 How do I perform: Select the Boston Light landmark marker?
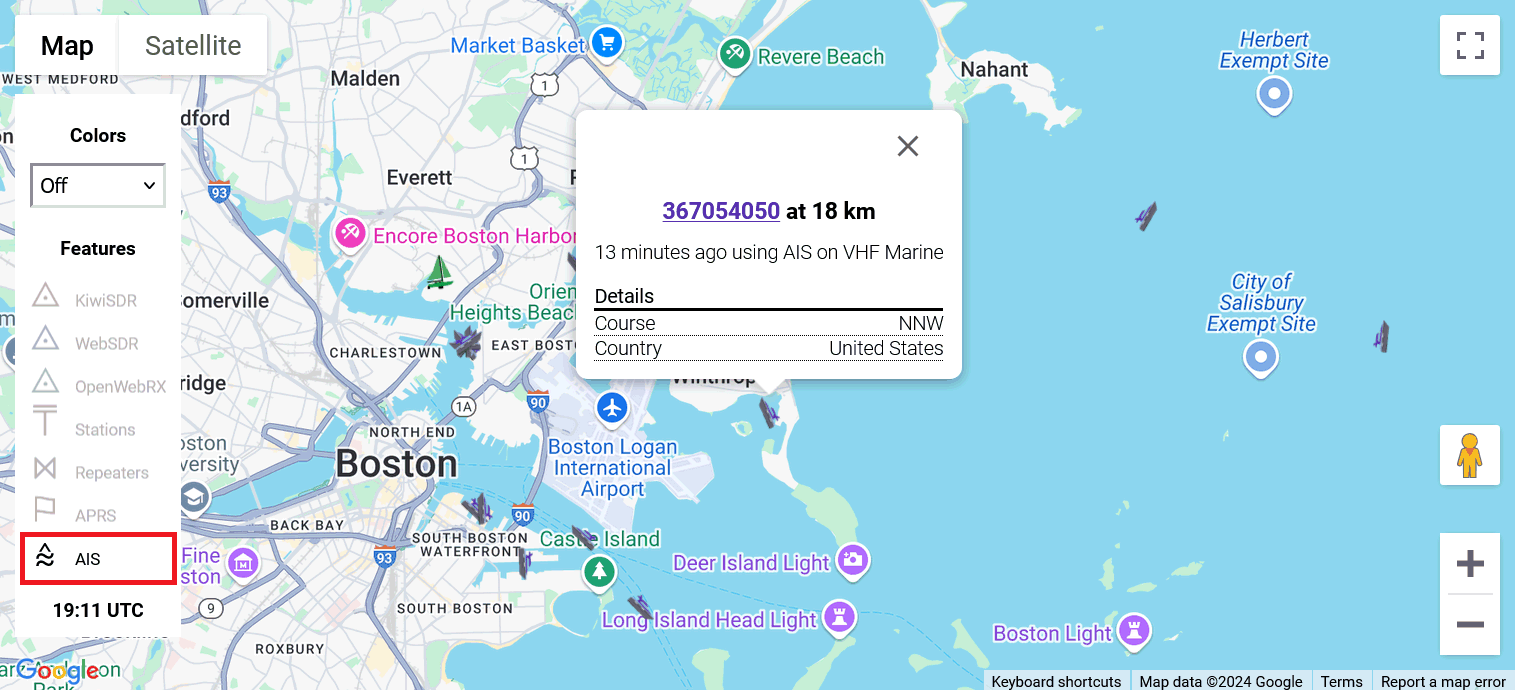coord(1134,630)
